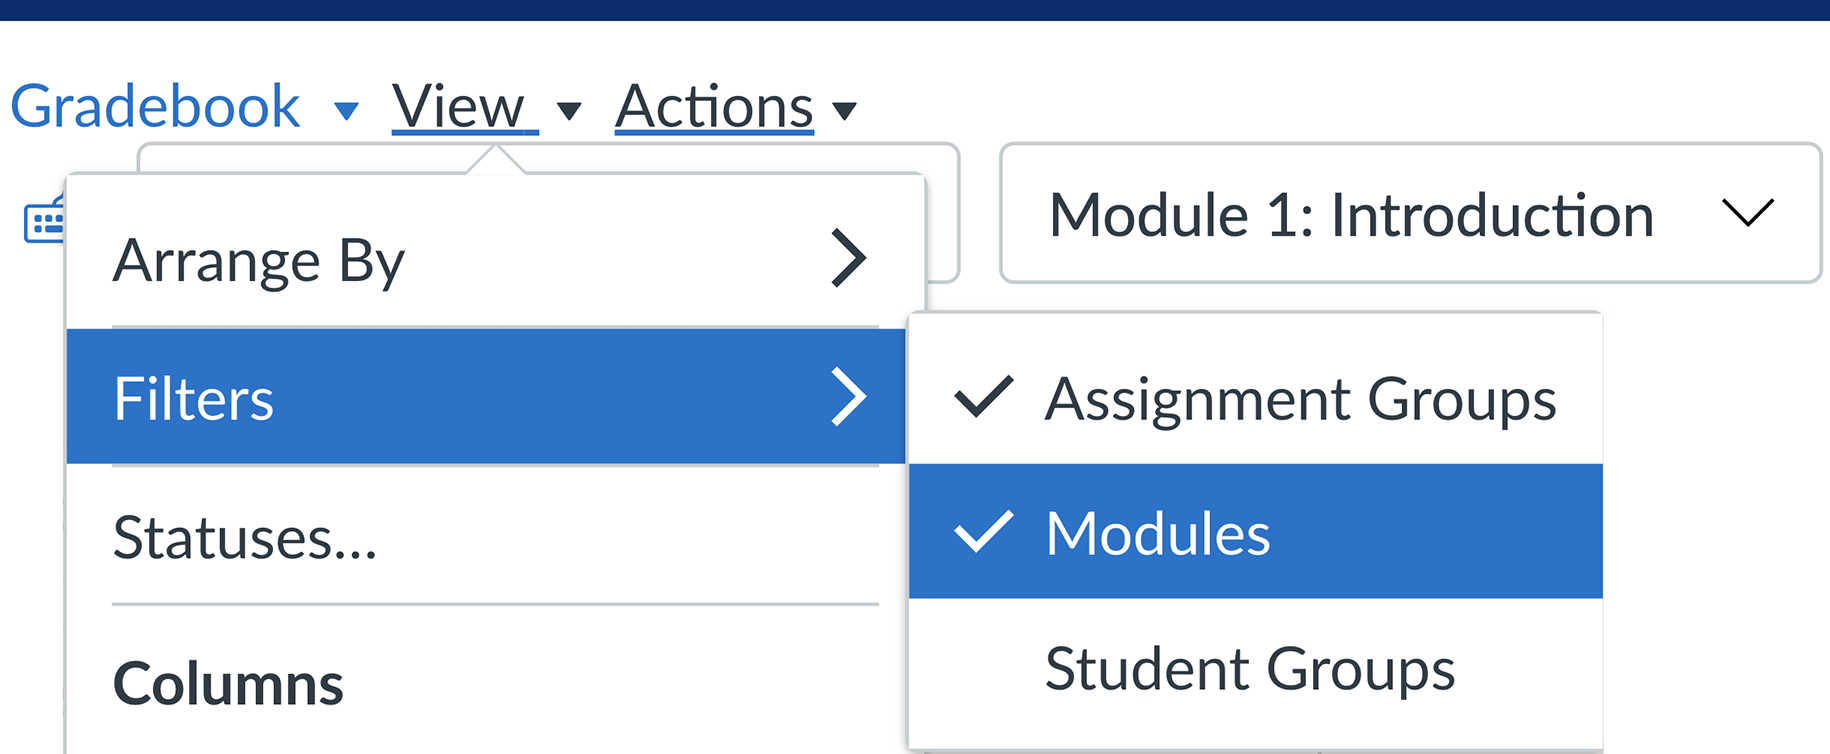1830x754 pixels.
Task: Click the Actions menu link
Action: [714, 106]
